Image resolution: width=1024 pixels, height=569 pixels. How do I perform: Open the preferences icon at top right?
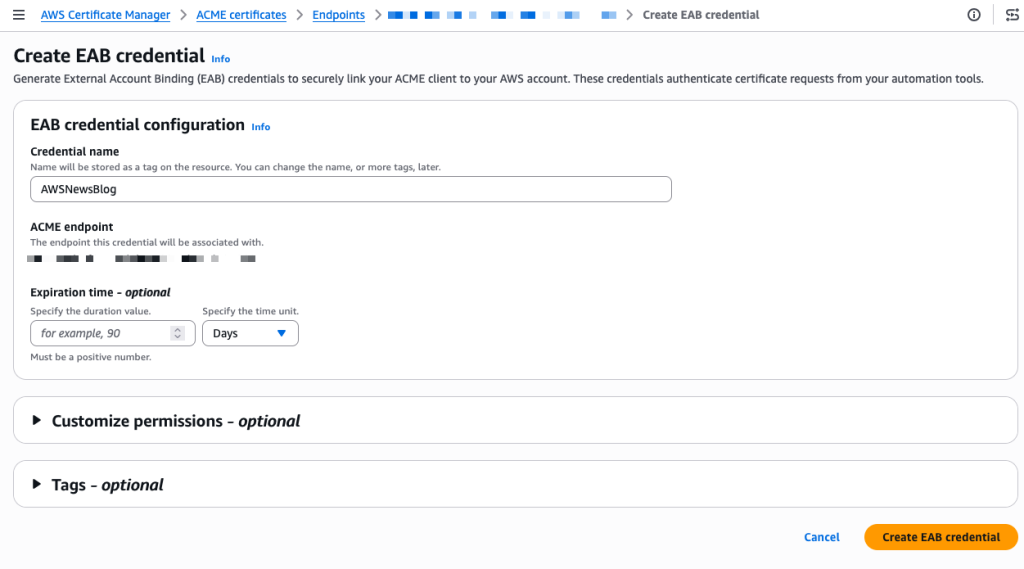click(x=1012, y=14)
